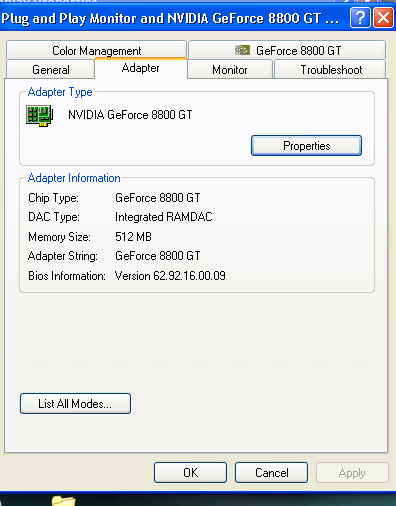This screenshot has height=506, width=396.
Task: Switch to the Color Management tab
Action: click(x=96, y=50)
